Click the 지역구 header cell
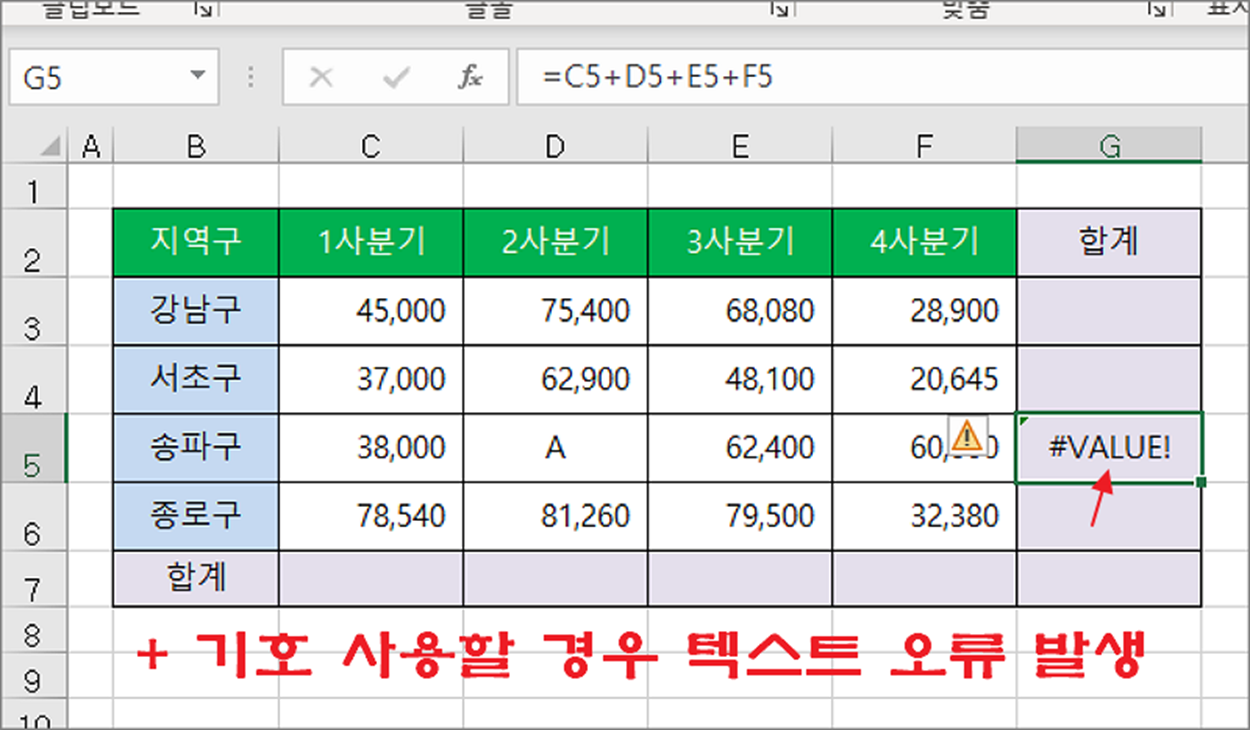 (196, 243)
